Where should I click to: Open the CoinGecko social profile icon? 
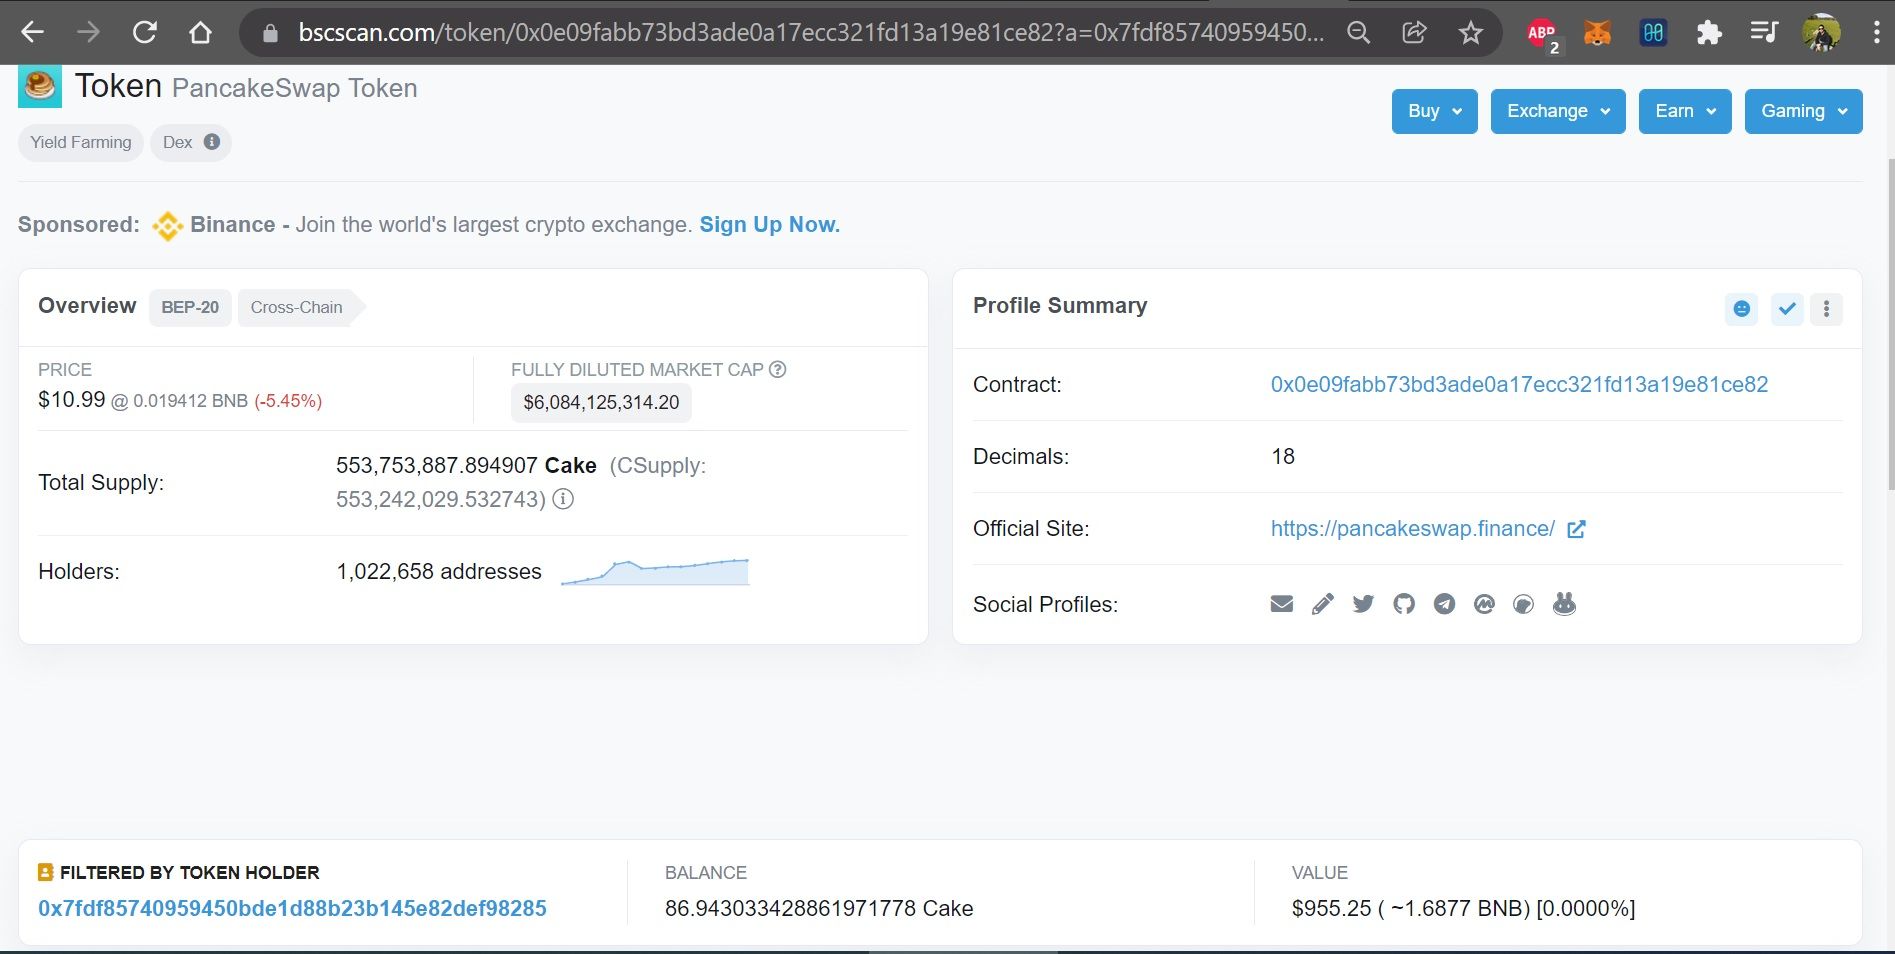[1524, 604]
